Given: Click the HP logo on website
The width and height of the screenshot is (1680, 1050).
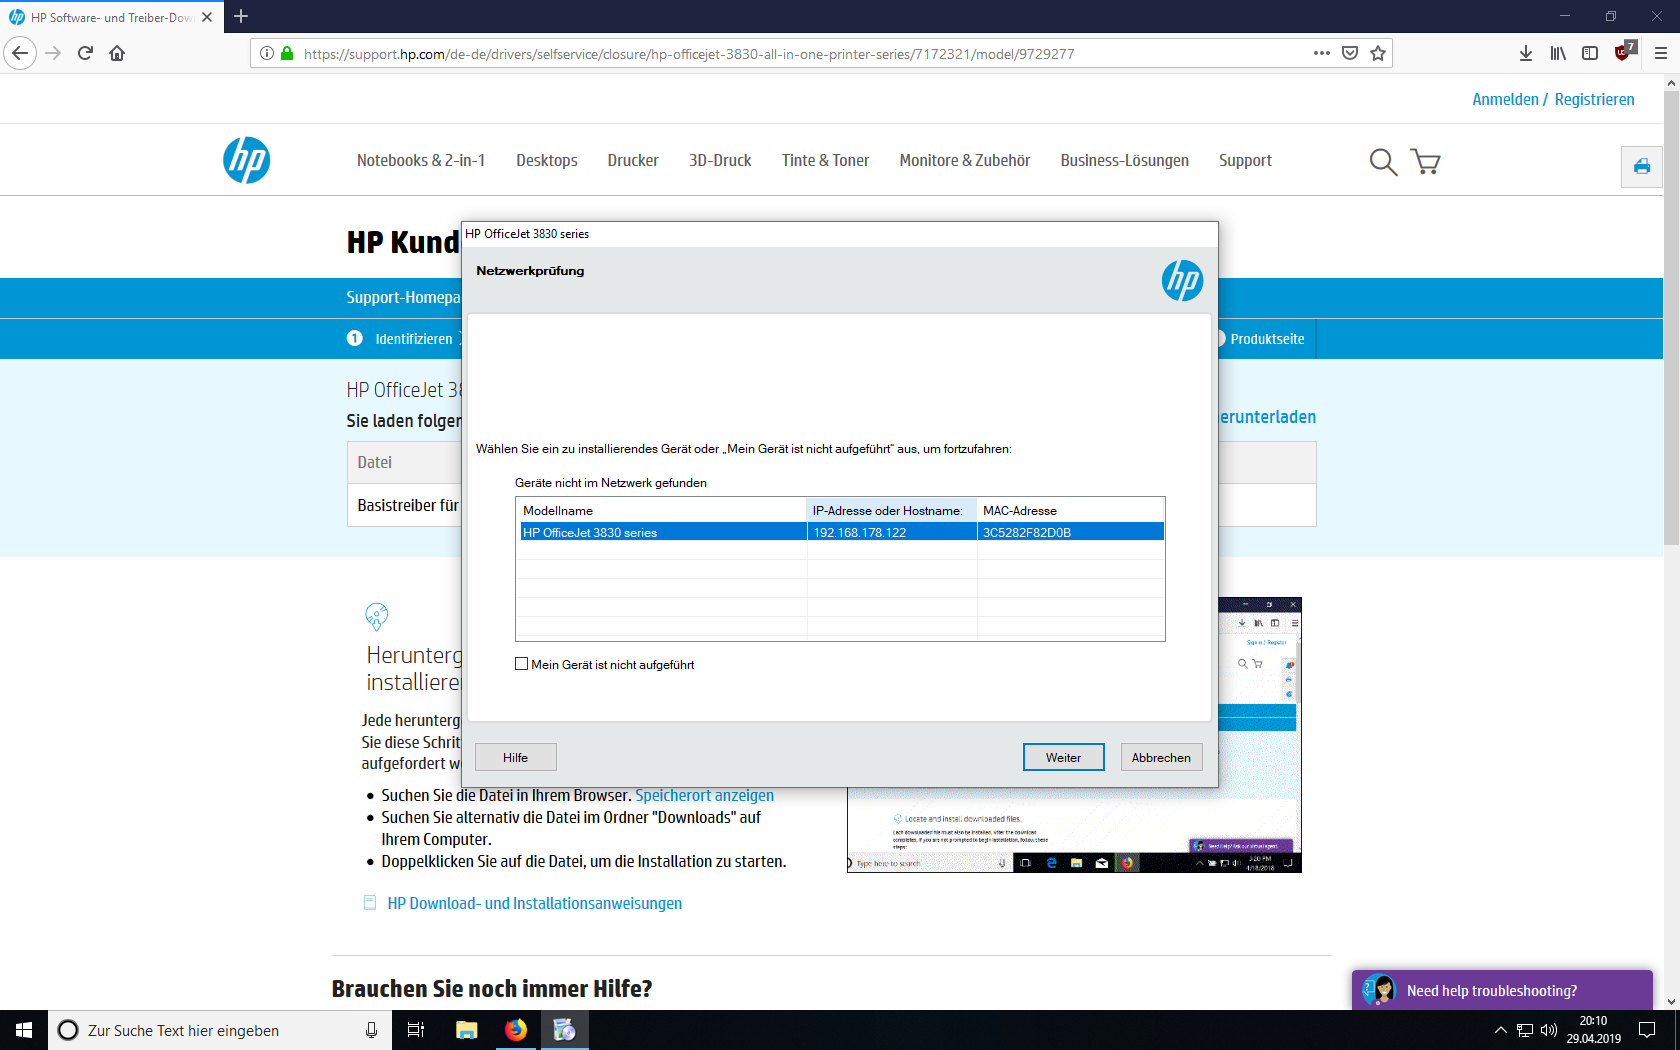Looking at the screenshot, I should (x=246, y=160).
